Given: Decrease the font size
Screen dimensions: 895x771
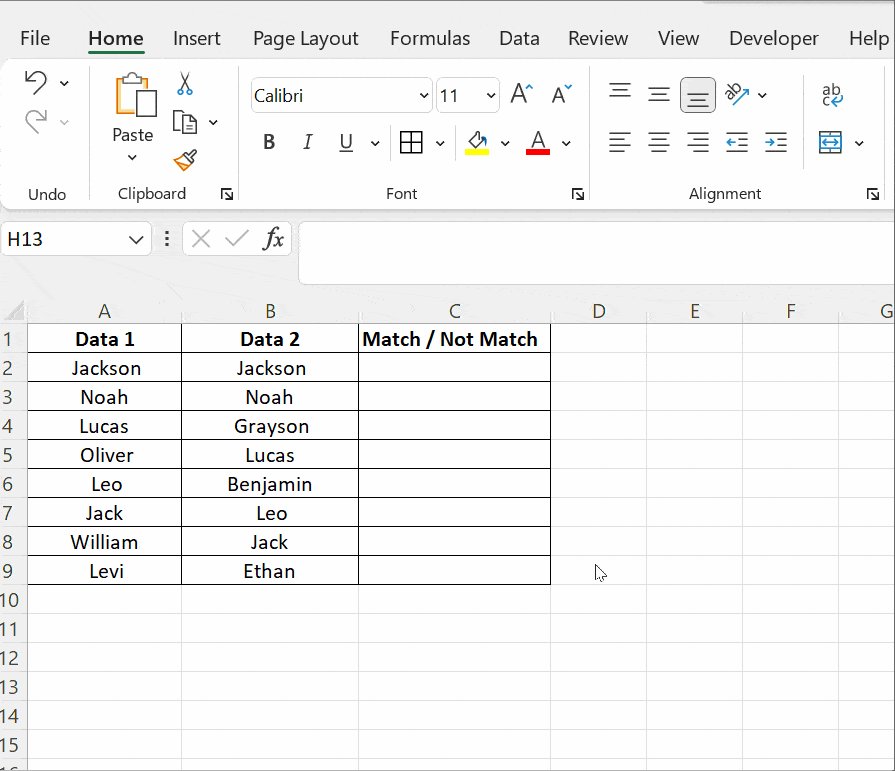Looking at the screenshot, I should (557, 92).
